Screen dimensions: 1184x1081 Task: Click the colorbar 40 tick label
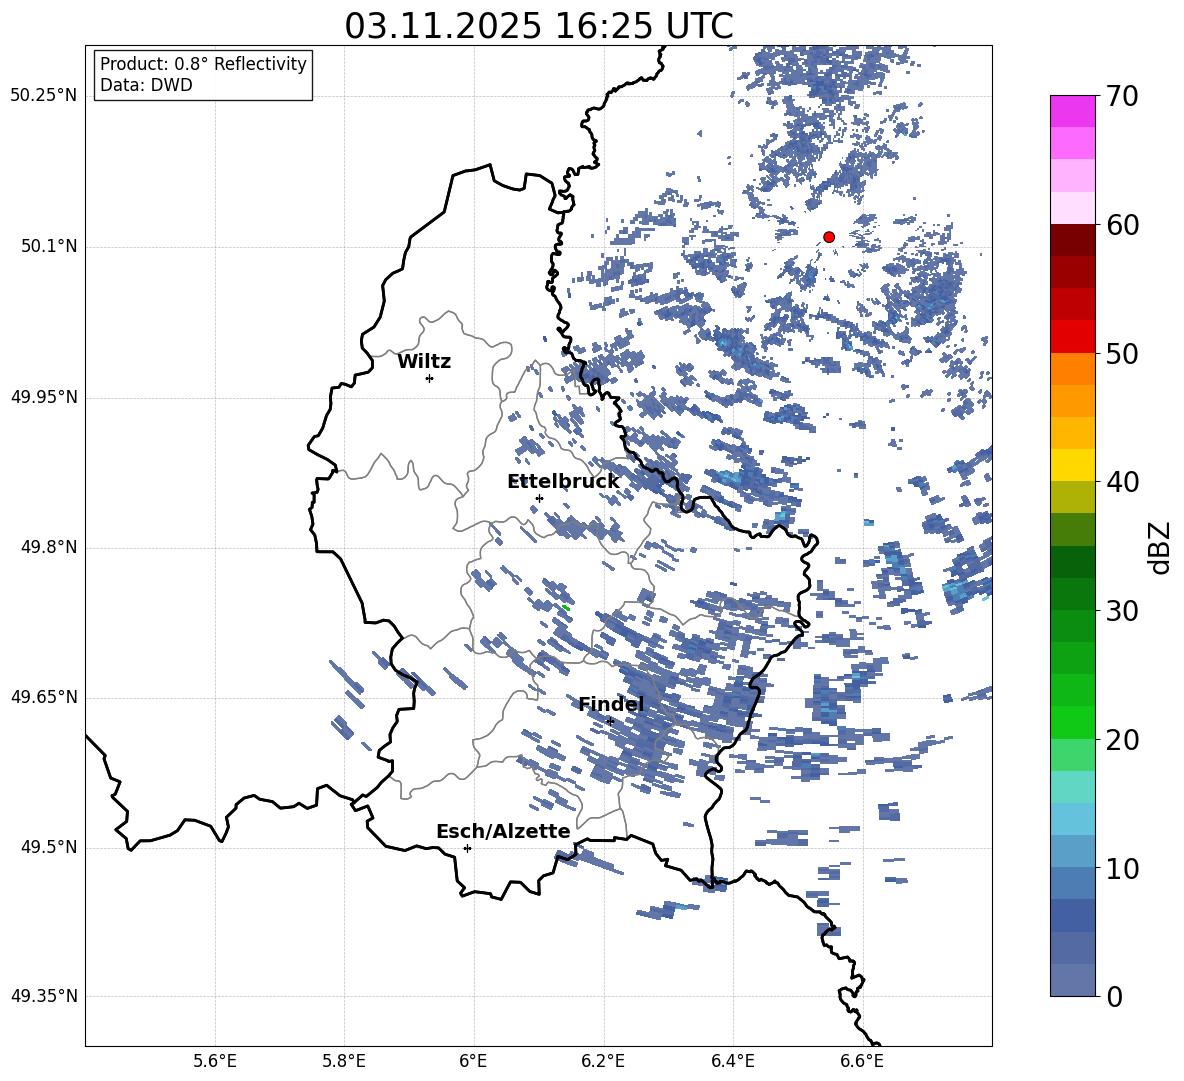pos(1122,482)
